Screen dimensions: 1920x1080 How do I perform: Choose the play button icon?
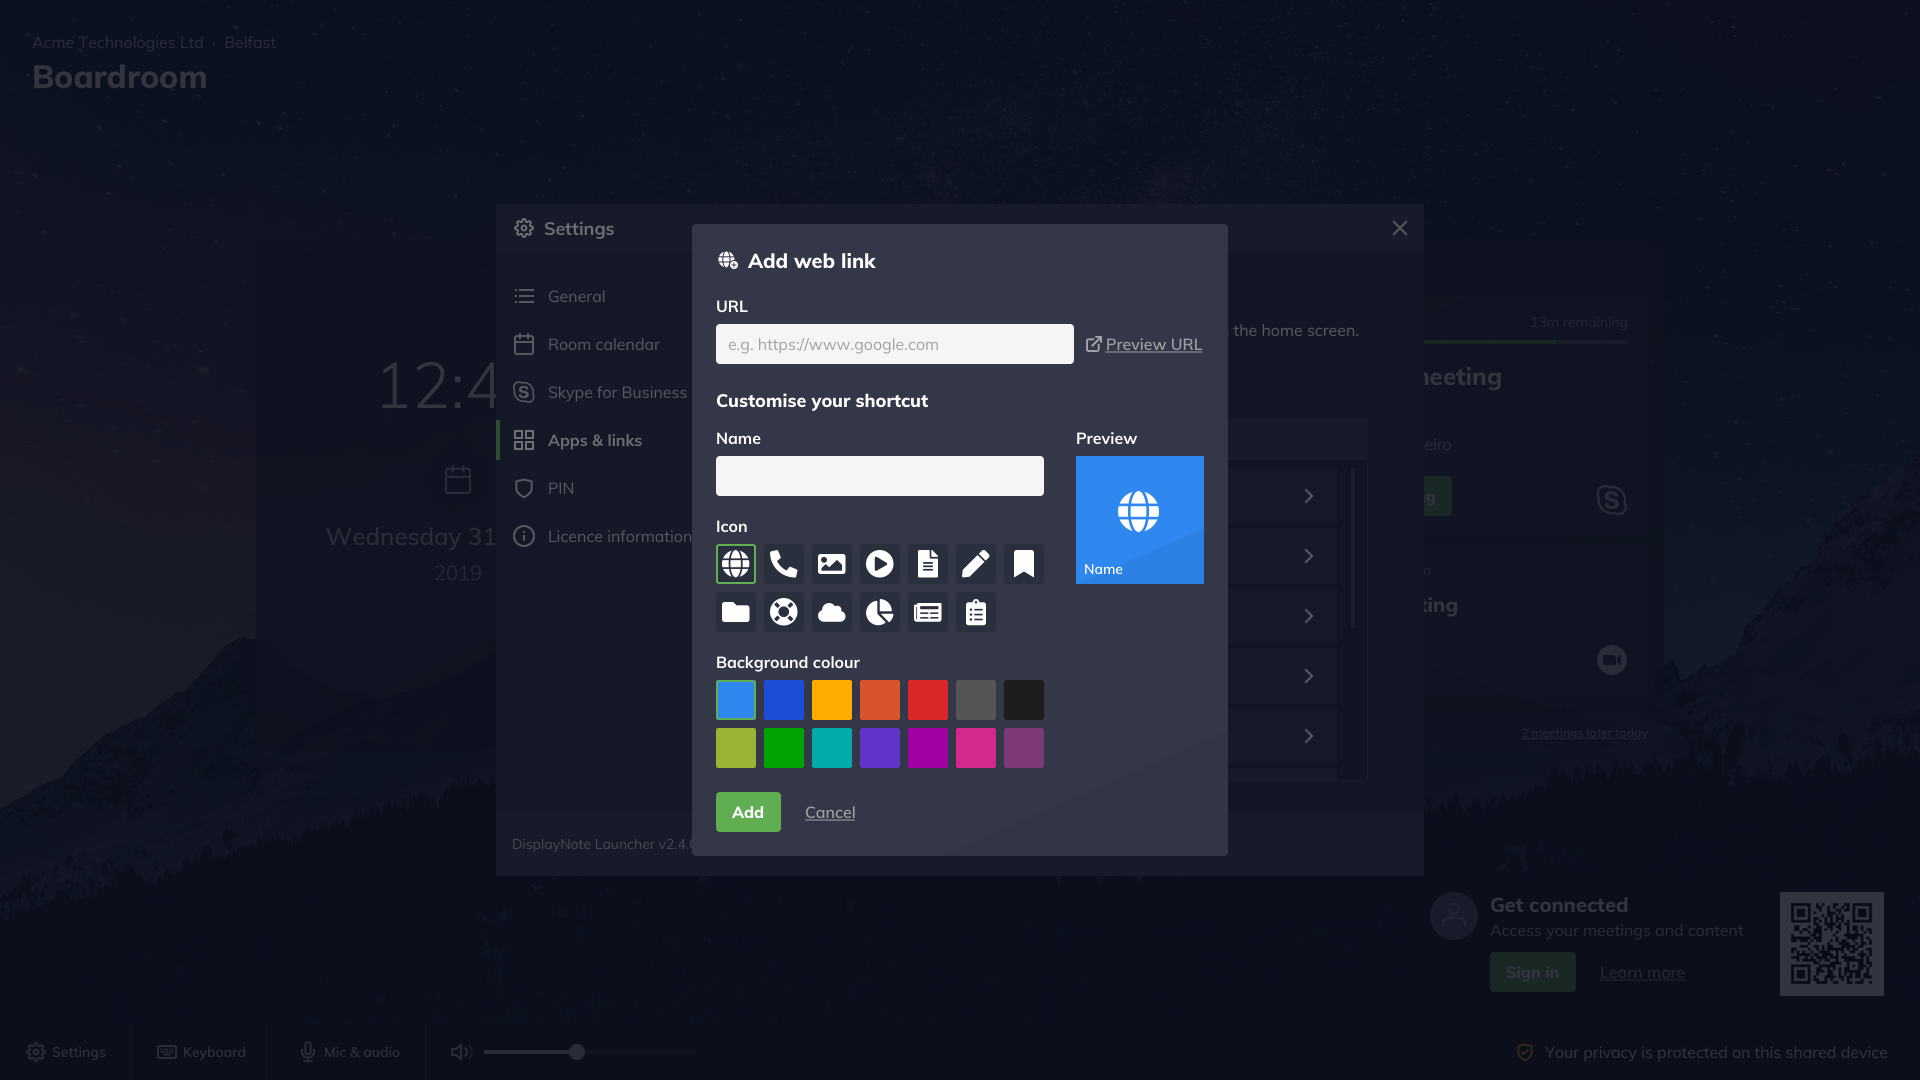[879, 563]
